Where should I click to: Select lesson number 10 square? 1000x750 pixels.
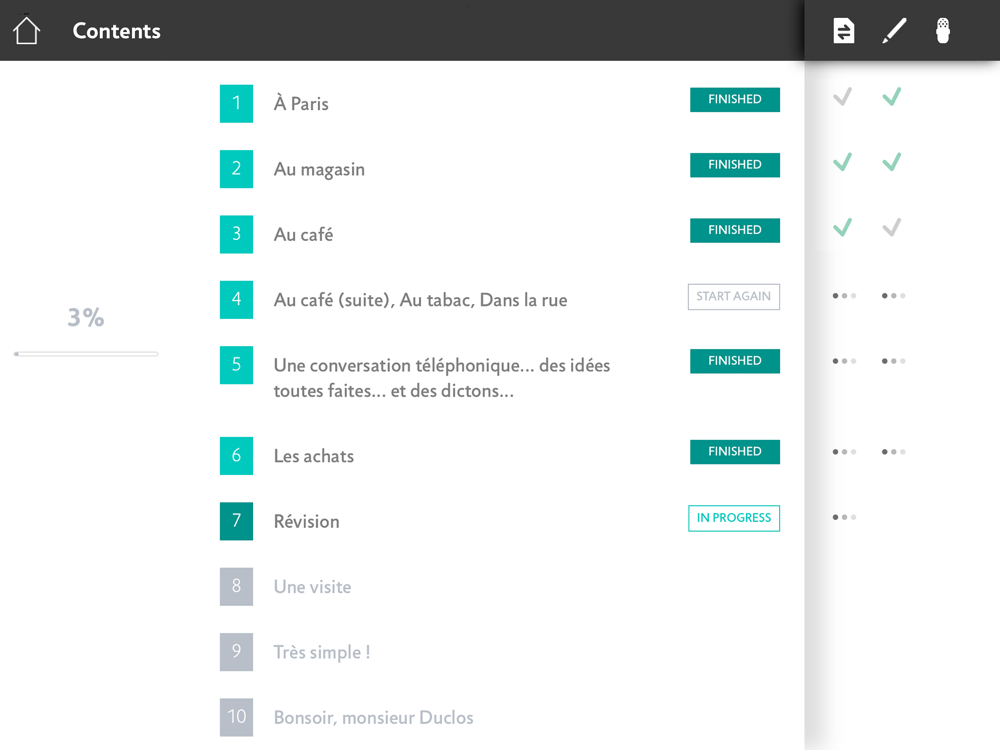(236, 717)
